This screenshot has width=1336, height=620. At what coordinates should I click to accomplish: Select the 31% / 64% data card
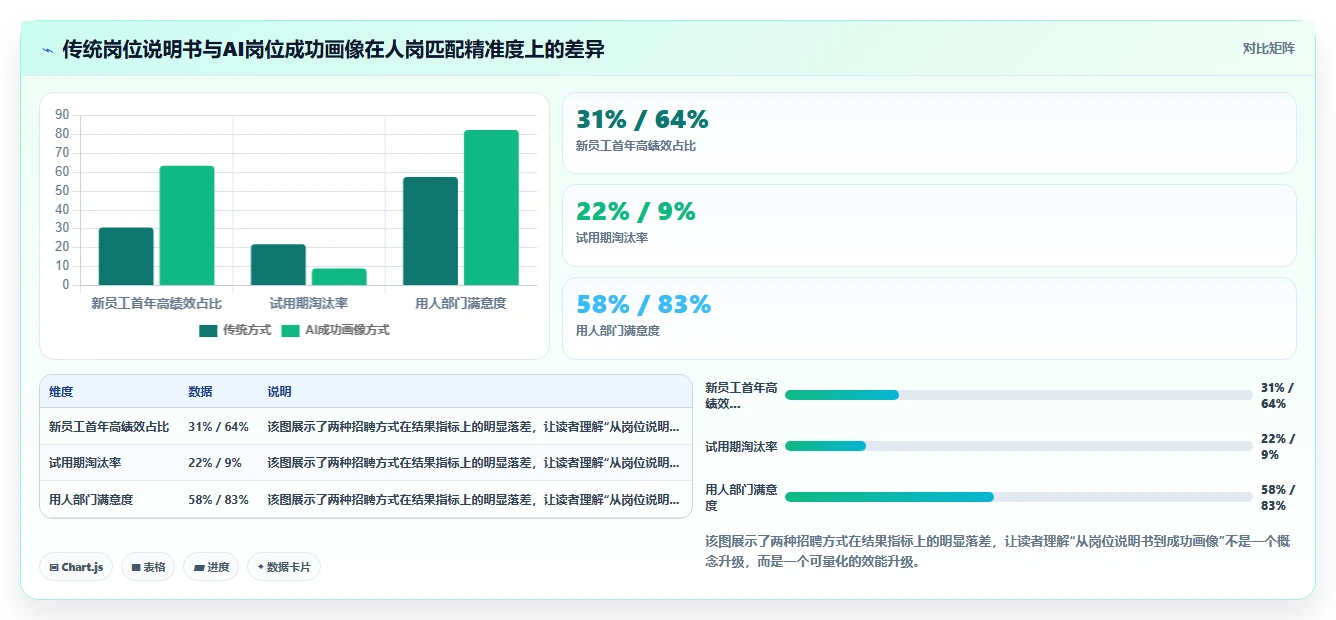point(929,133)
